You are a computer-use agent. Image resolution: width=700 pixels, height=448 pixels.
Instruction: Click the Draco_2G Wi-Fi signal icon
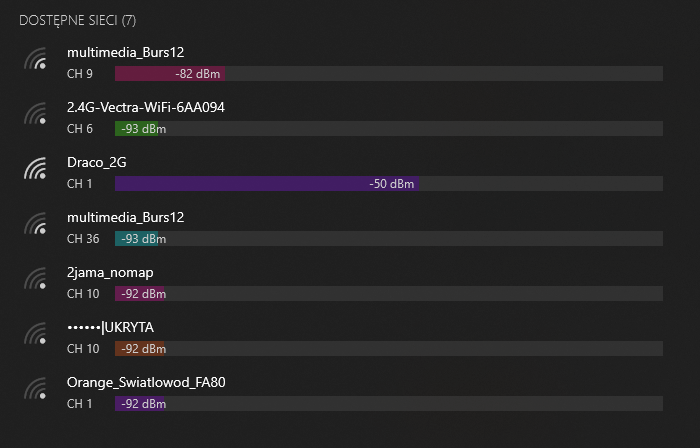[x=37, y=172]
